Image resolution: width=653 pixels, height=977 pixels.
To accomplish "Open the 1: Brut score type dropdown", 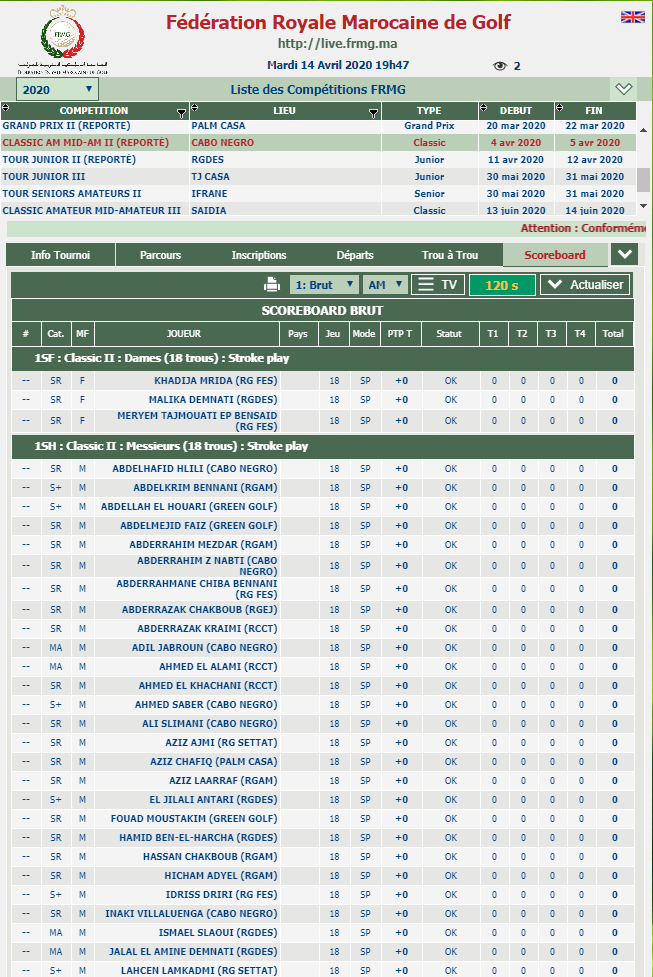I will (324, 285).
